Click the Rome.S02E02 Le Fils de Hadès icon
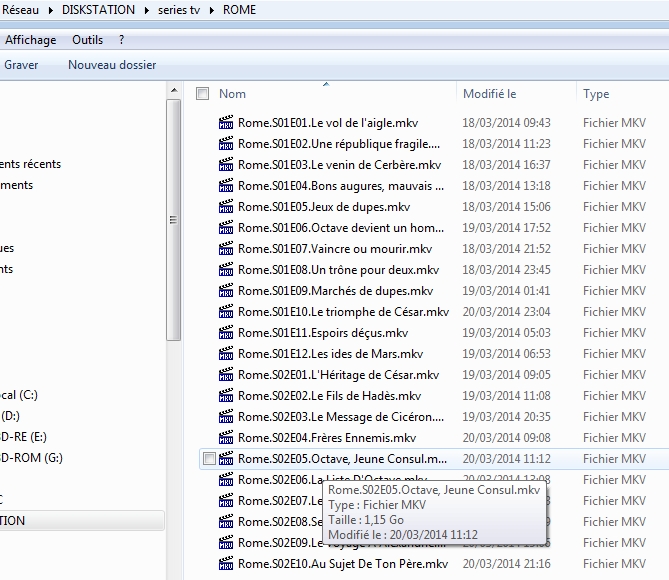Viewport: 669px width, 580px height. pos(227,396)
